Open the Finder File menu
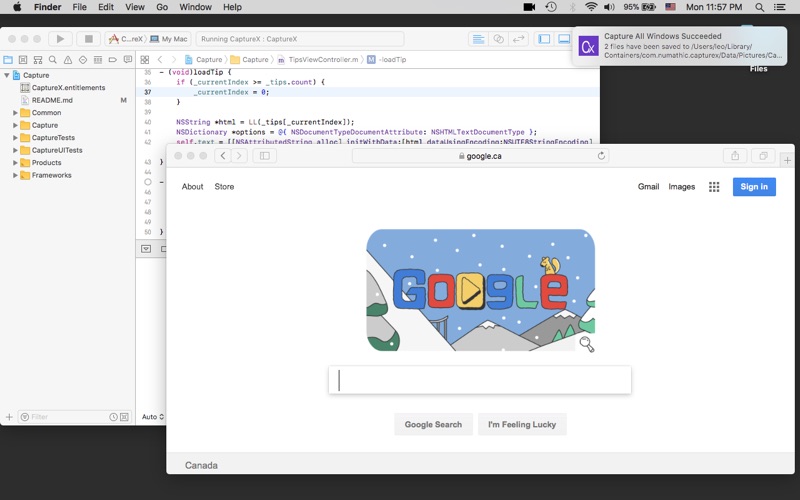800x500 pixels. tap(79, 7)
